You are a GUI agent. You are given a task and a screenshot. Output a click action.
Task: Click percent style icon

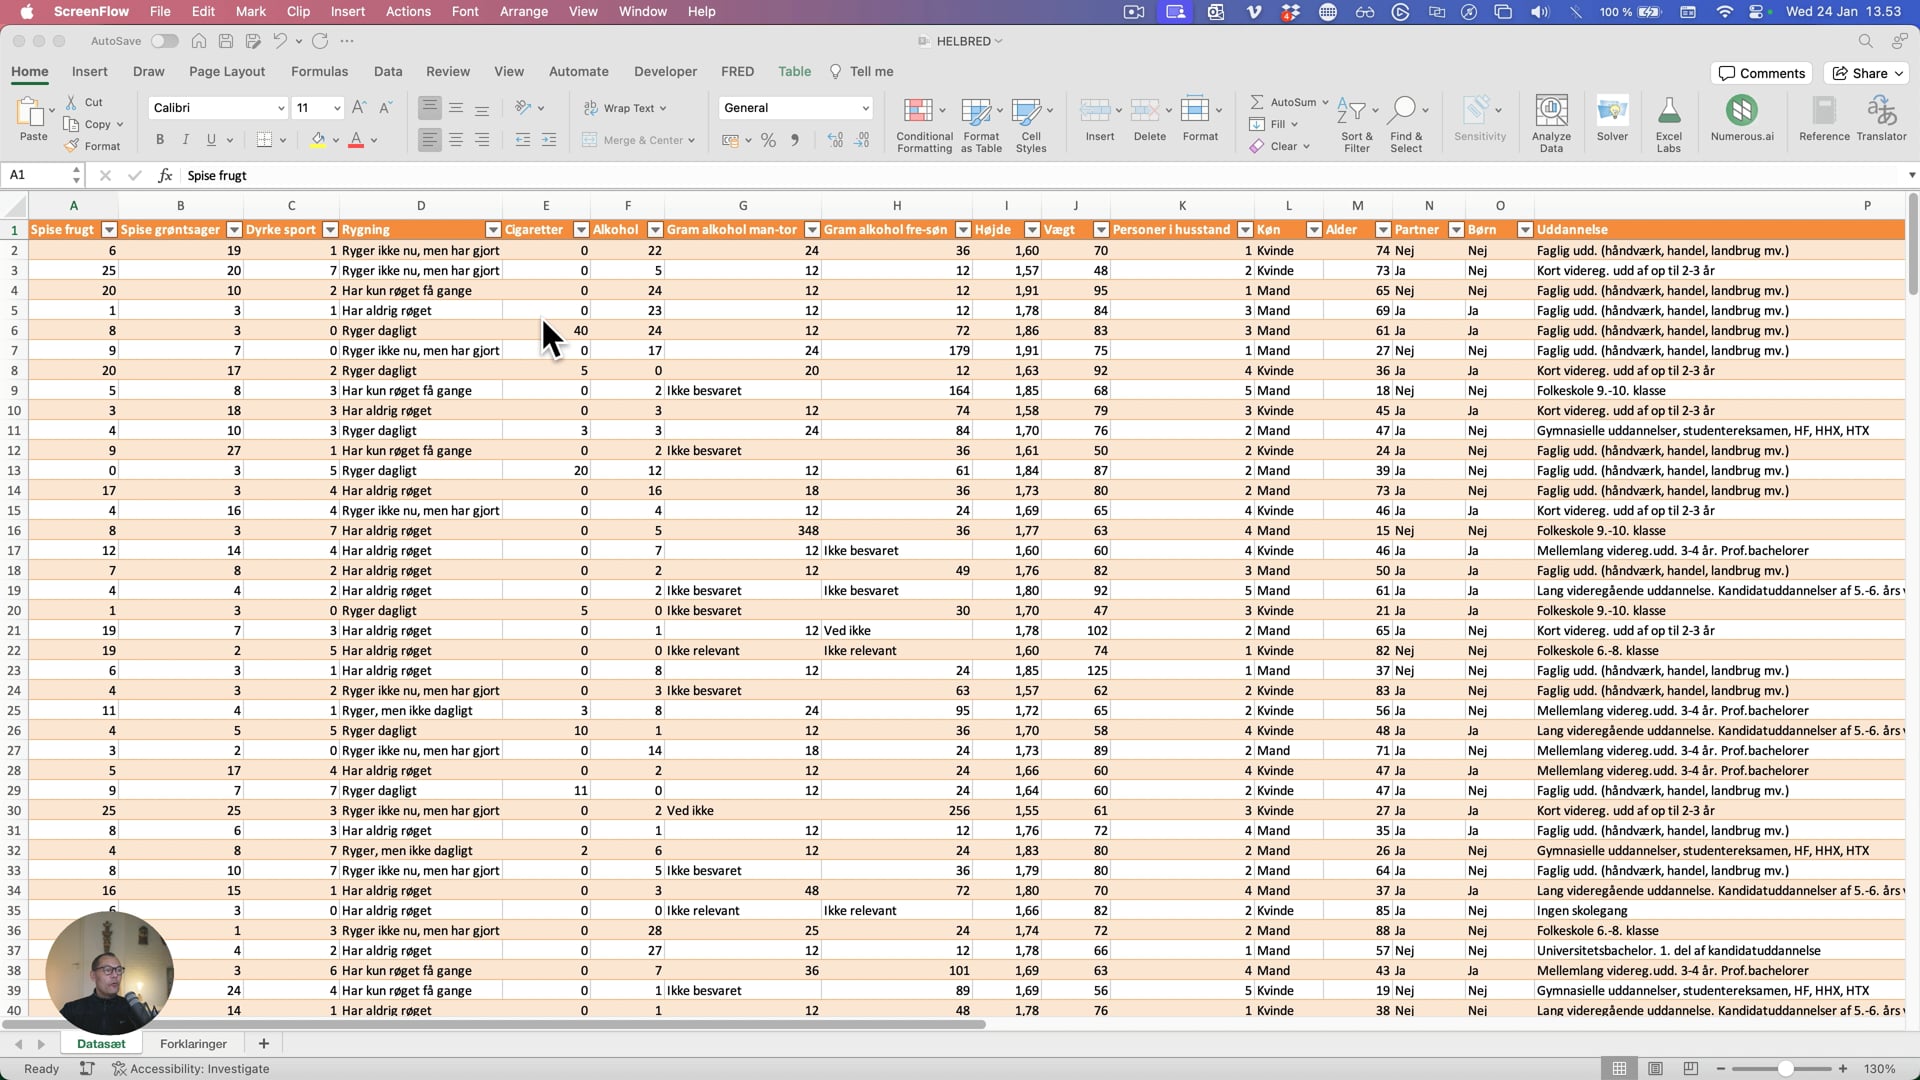pos(768,141)
